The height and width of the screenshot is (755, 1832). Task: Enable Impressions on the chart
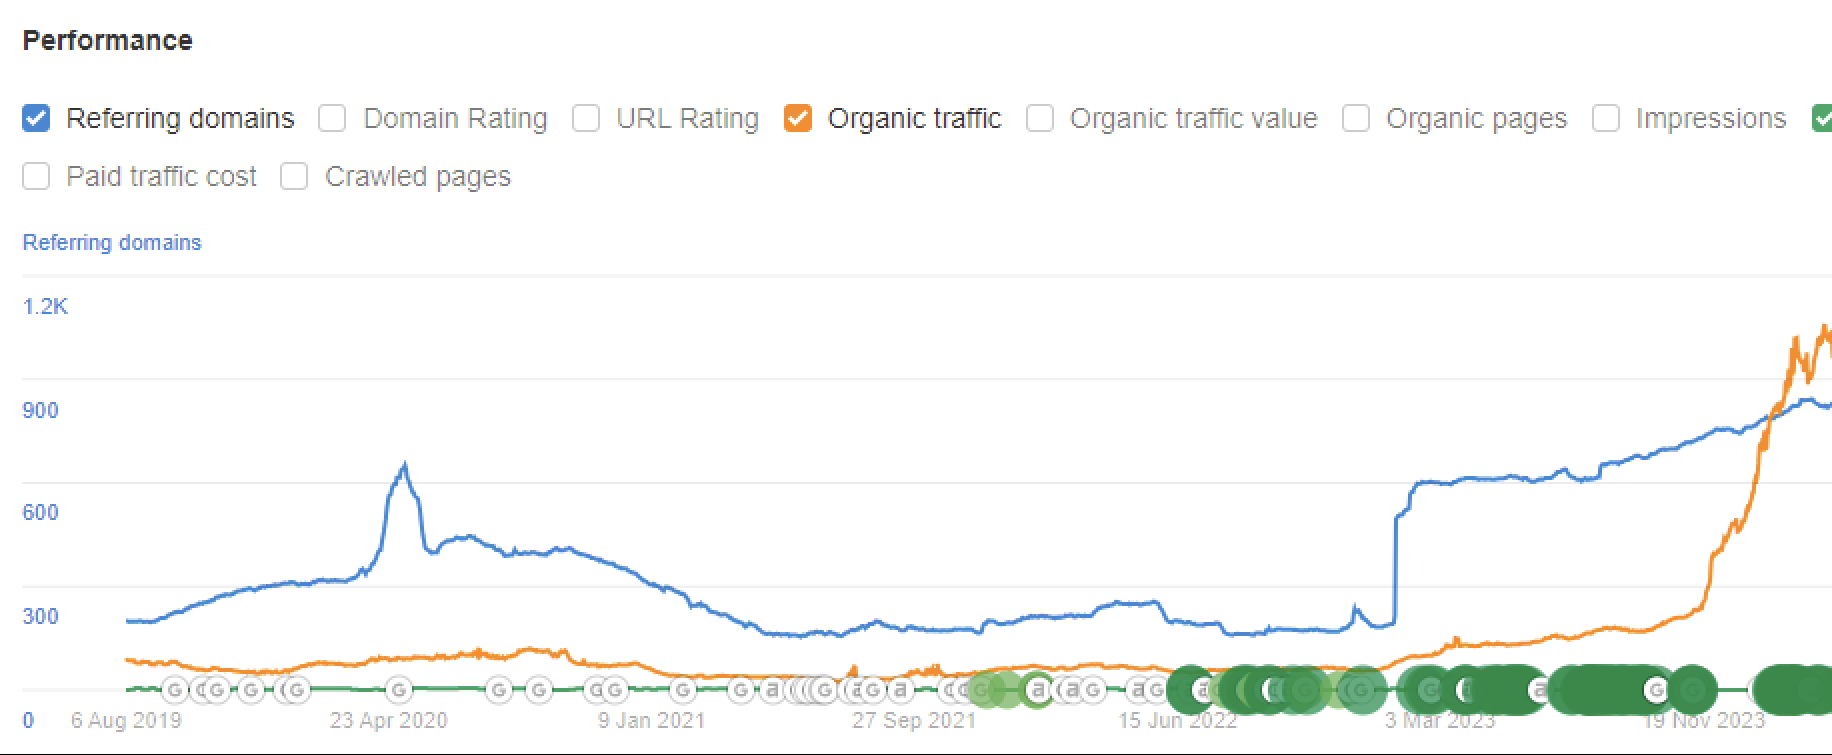(1607, 118)
